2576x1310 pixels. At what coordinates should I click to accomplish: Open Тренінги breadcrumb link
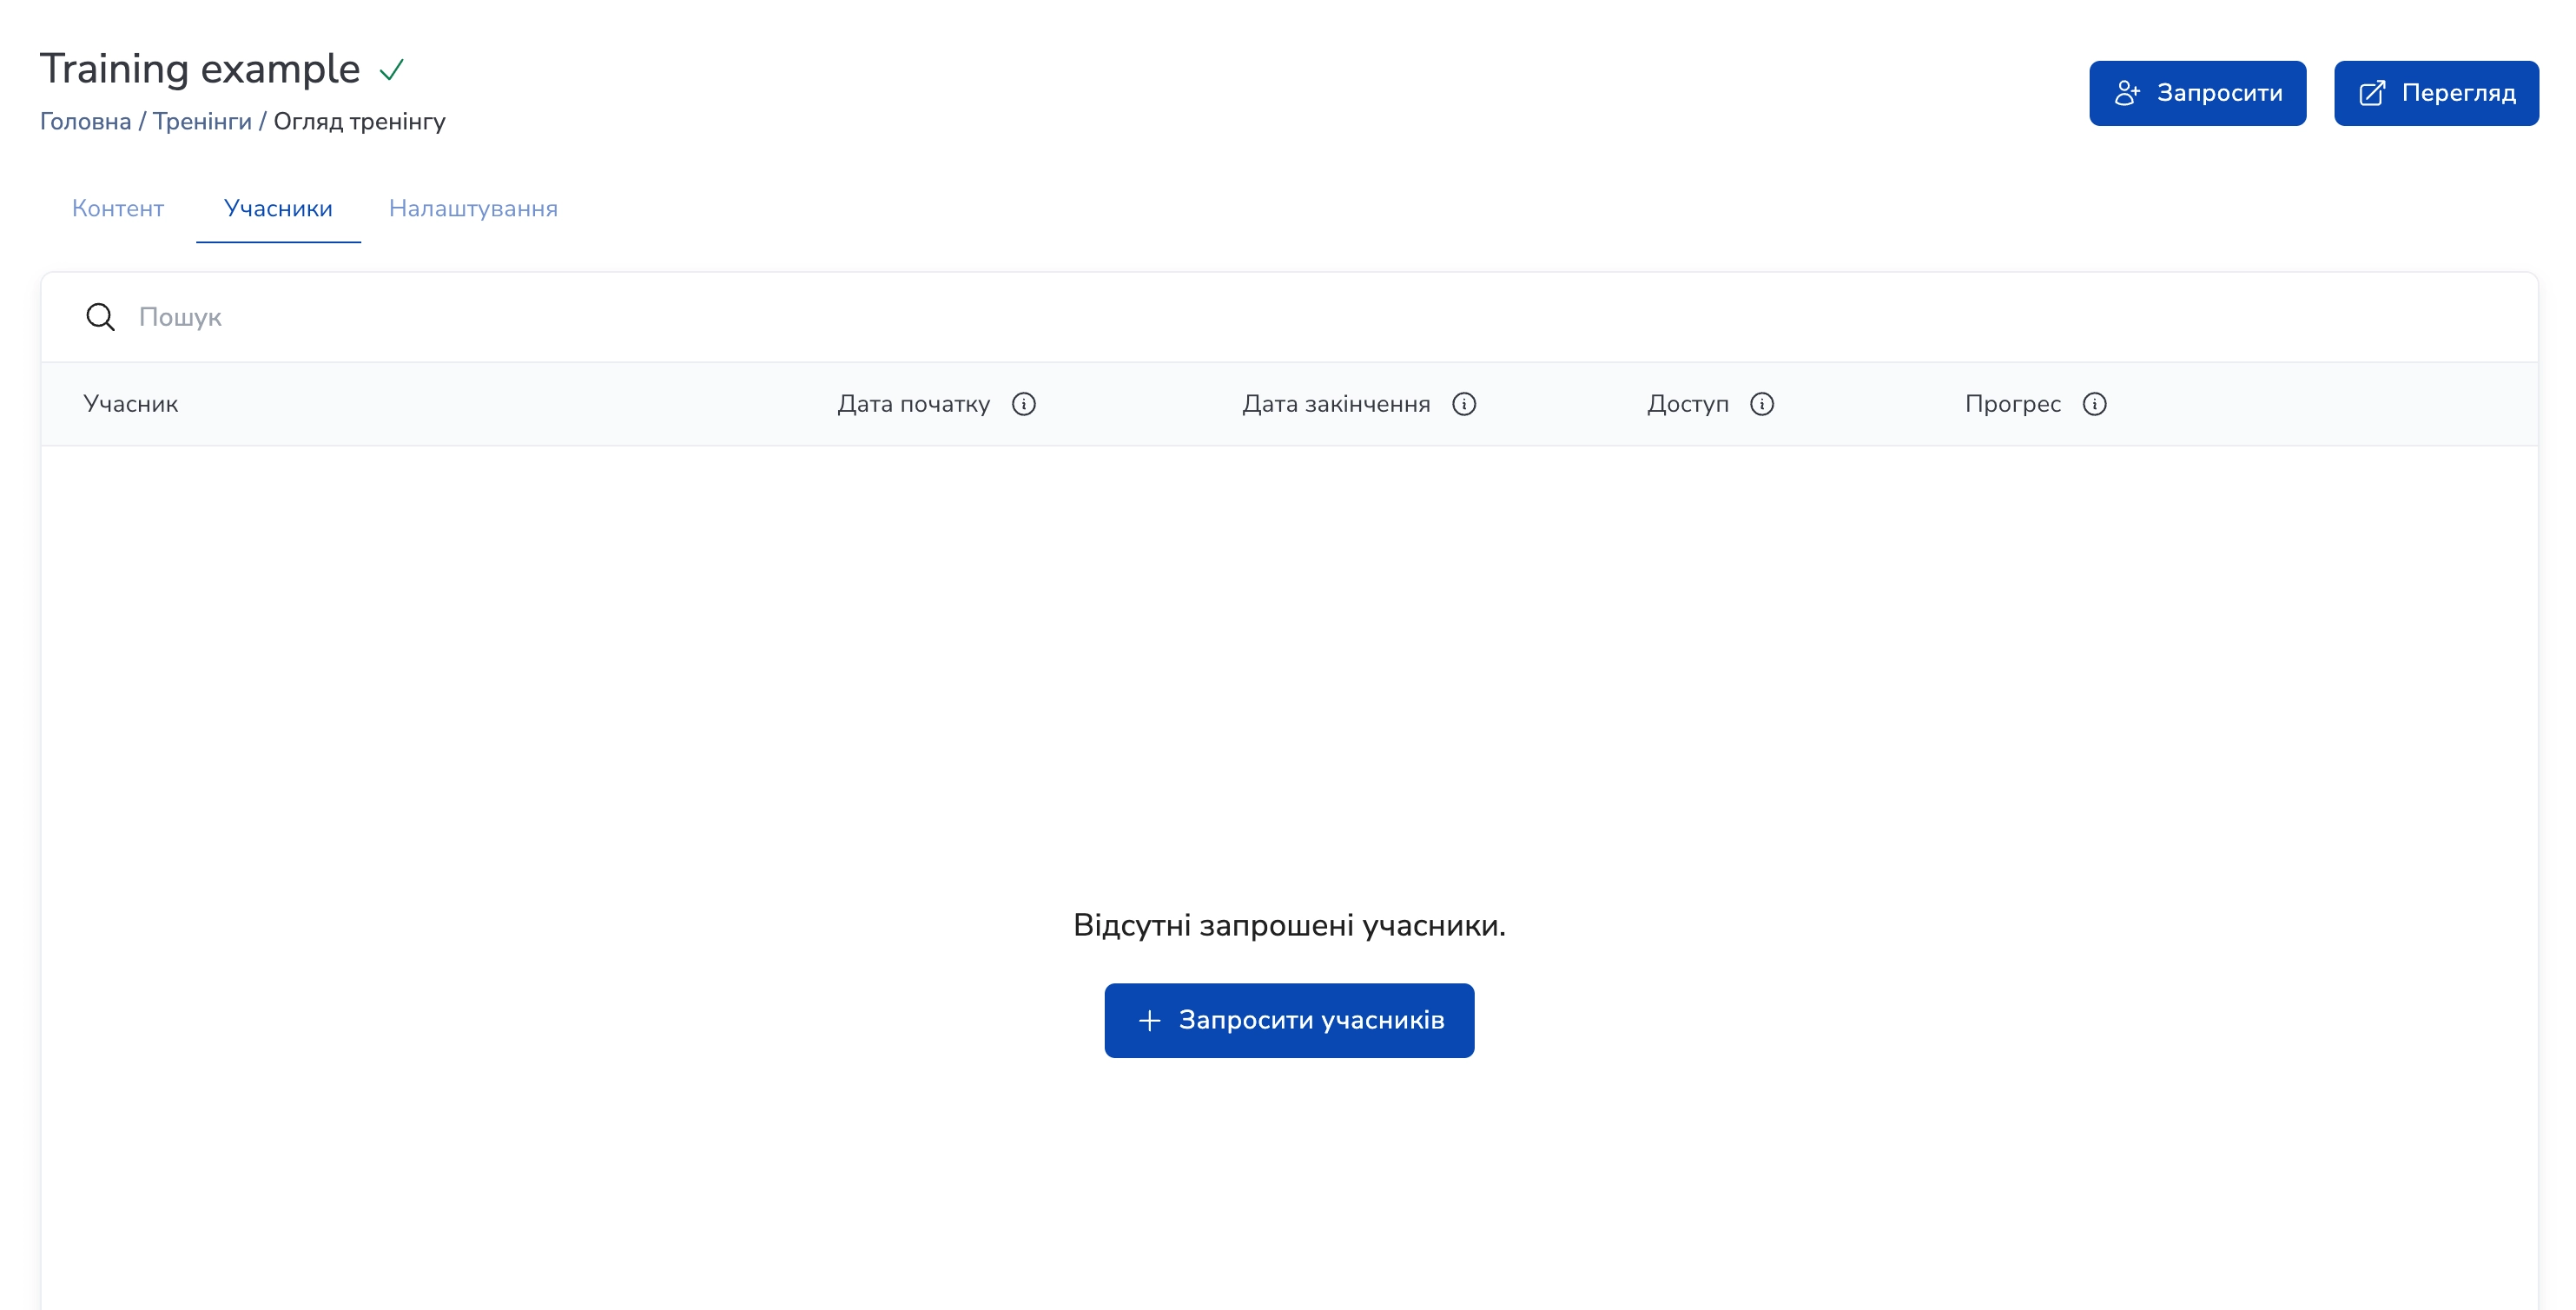pyautogui.click(x=202, y=121)
